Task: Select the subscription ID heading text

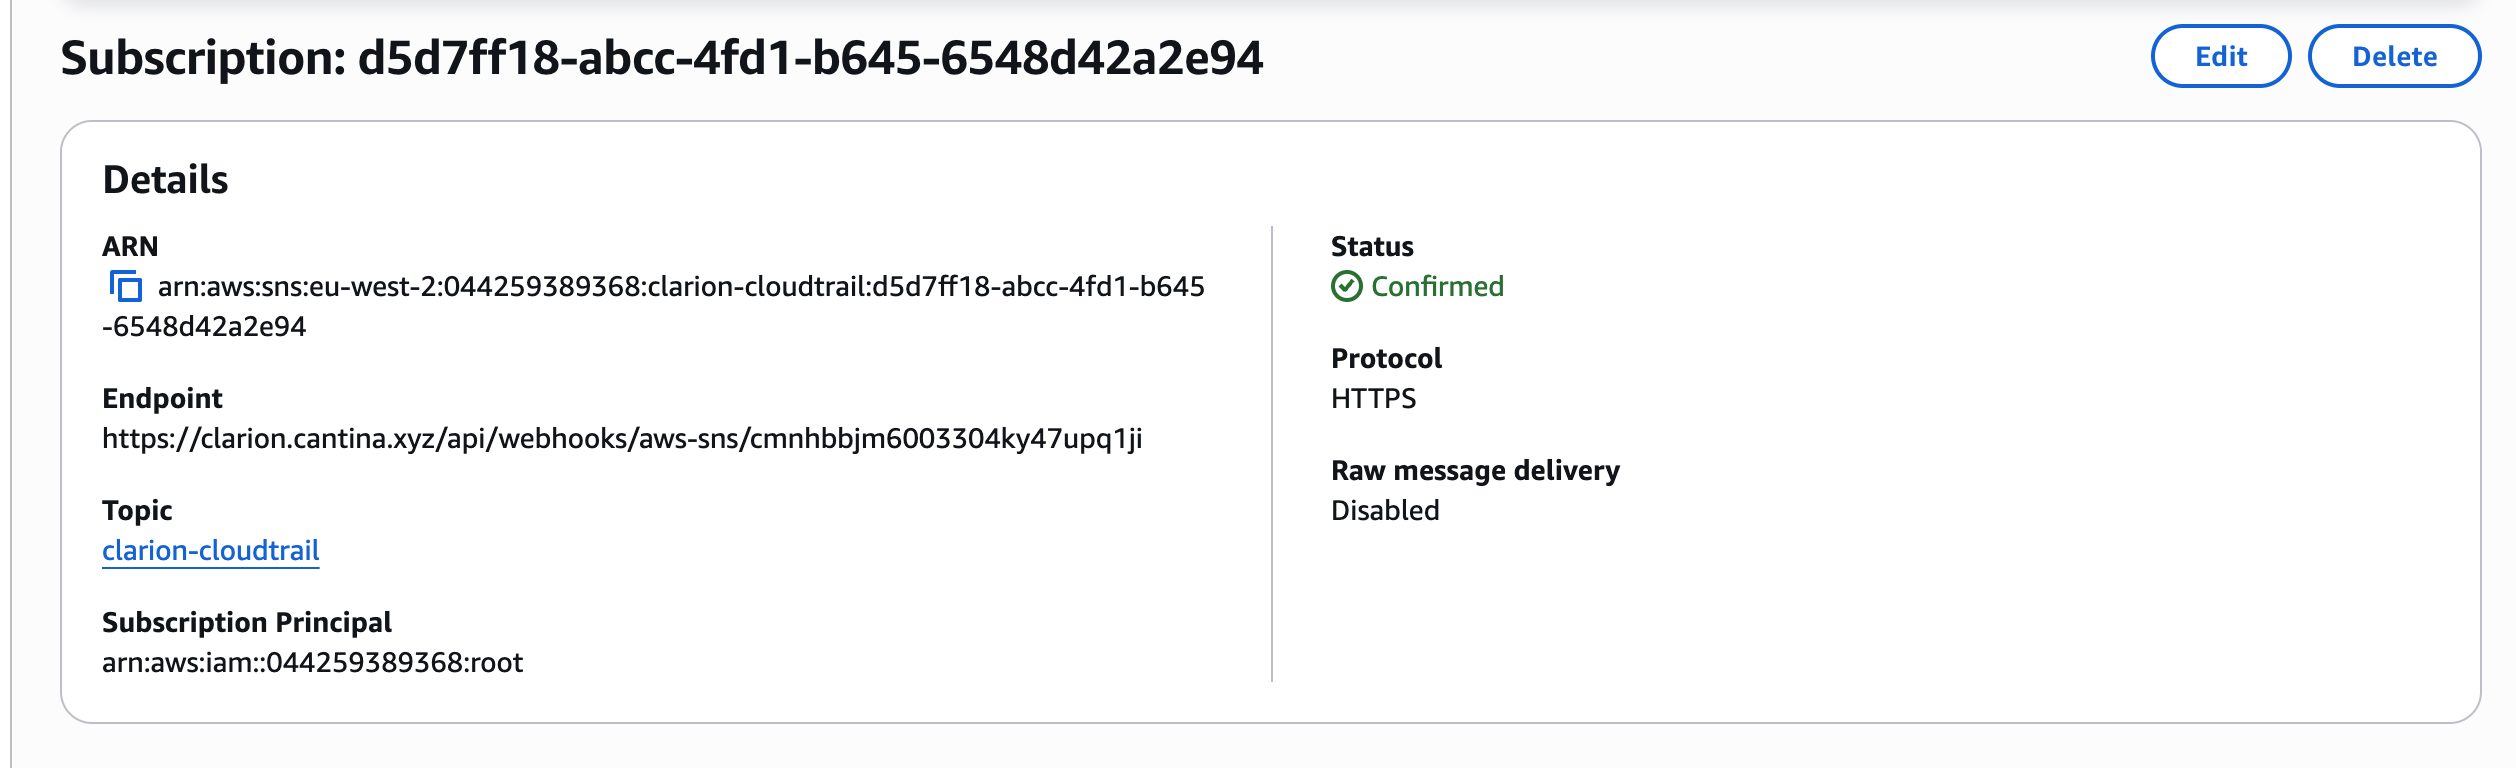Action: [x=662, y=58]
